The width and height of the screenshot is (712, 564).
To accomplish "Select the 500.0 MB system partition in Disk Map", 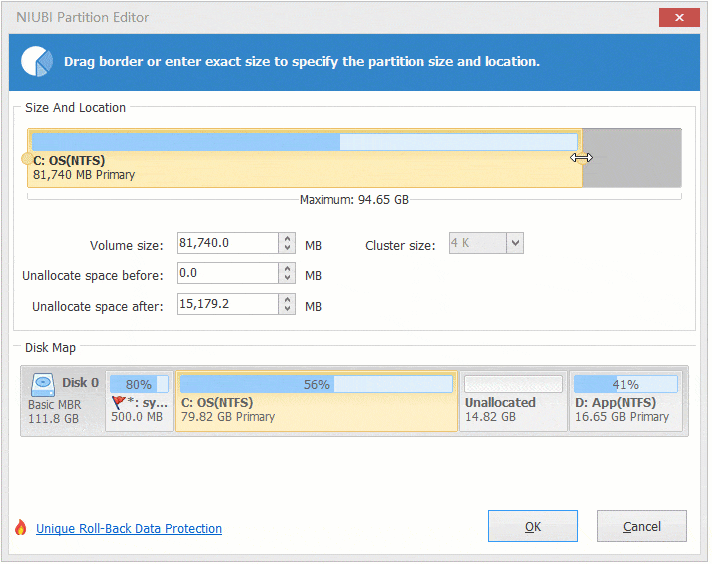I will (139, 401).
